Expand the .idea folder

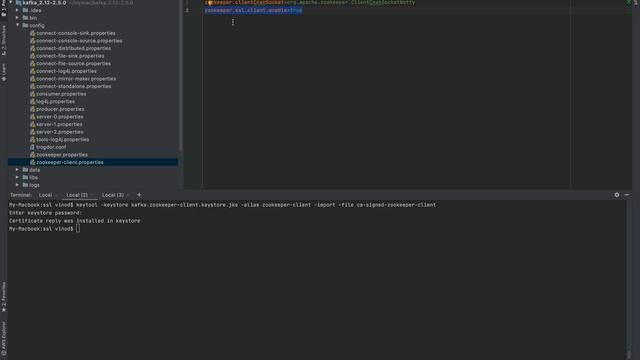17,10
